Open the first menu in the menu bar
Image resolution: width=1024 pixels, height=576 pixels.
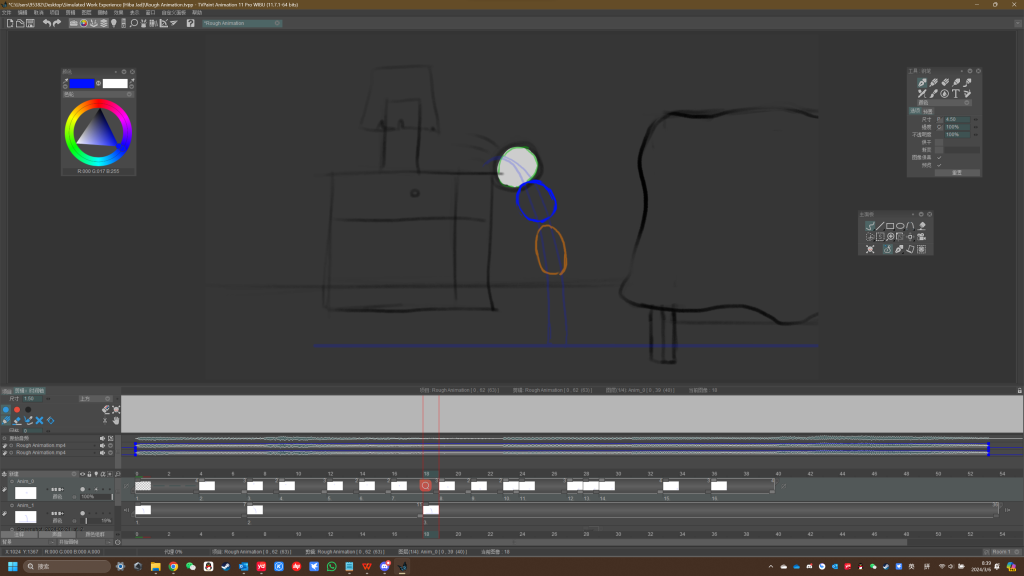7,13
